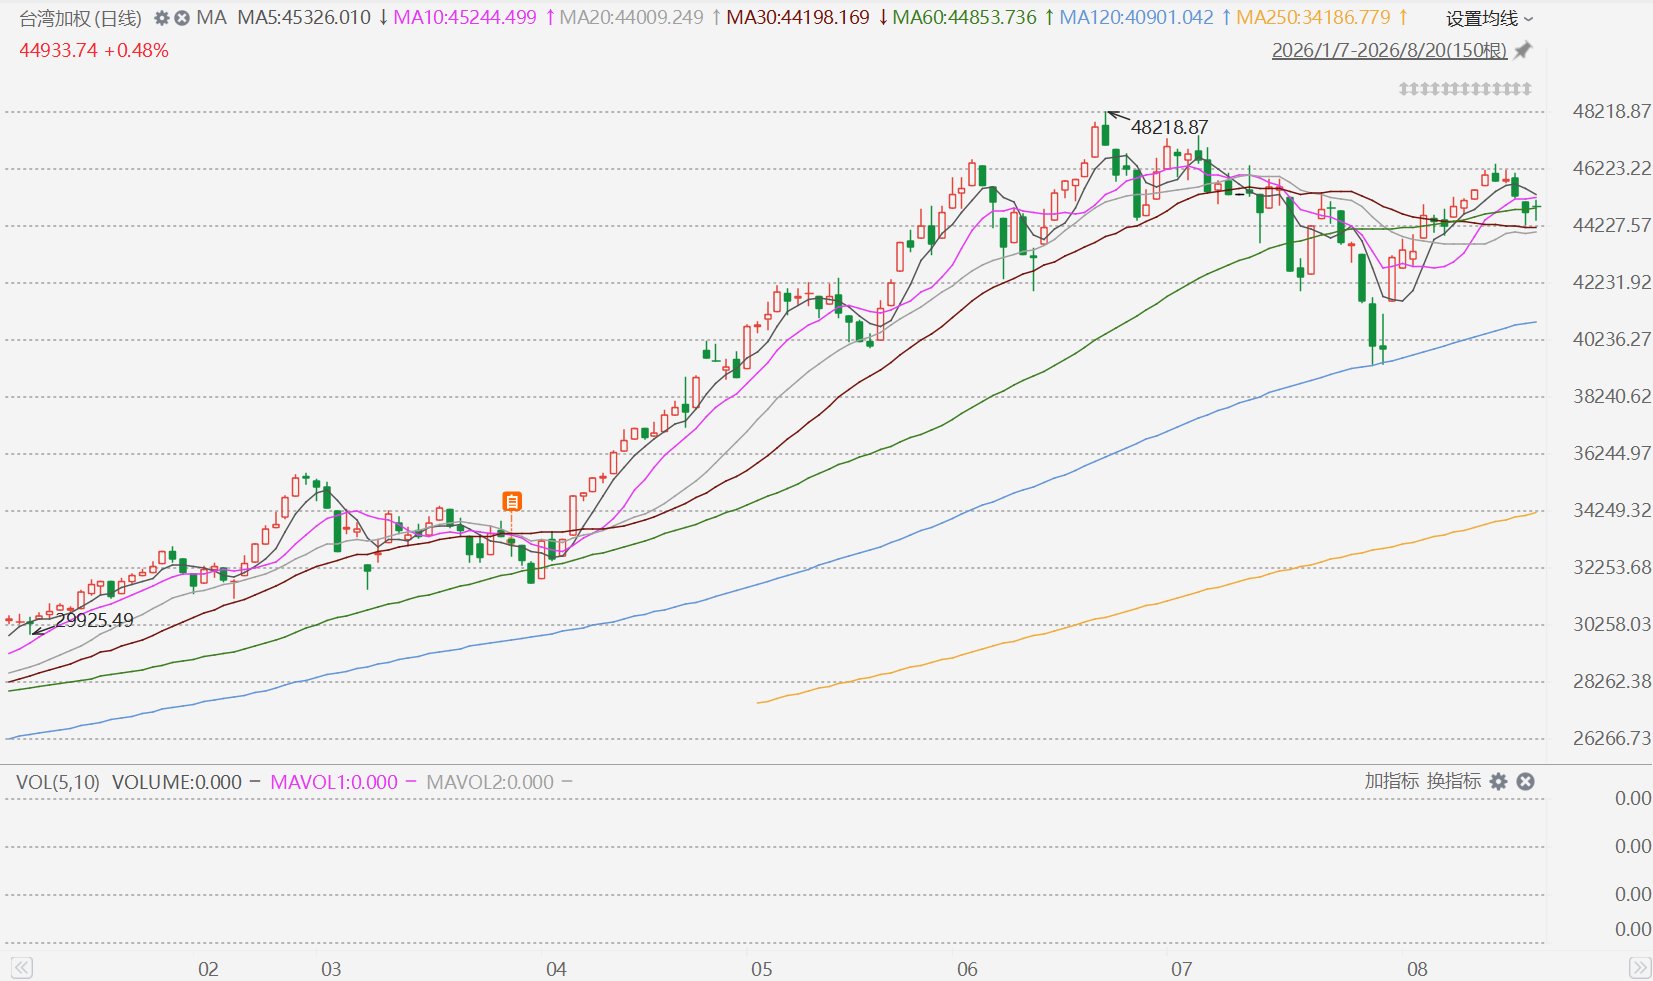Click the 32253.68 price axis label
Viewport: 1653px width, 981px height.
point(1612,567)
